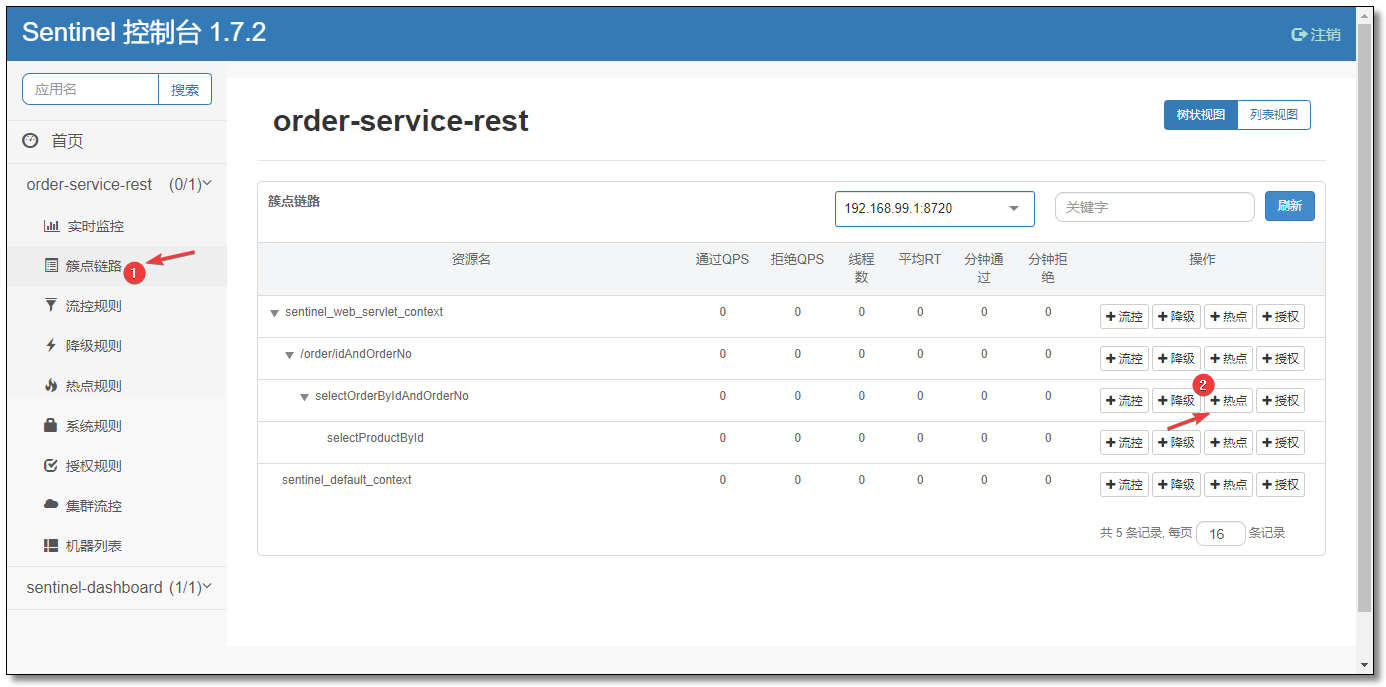Click the bar chart icon for 实时监控

51,226
